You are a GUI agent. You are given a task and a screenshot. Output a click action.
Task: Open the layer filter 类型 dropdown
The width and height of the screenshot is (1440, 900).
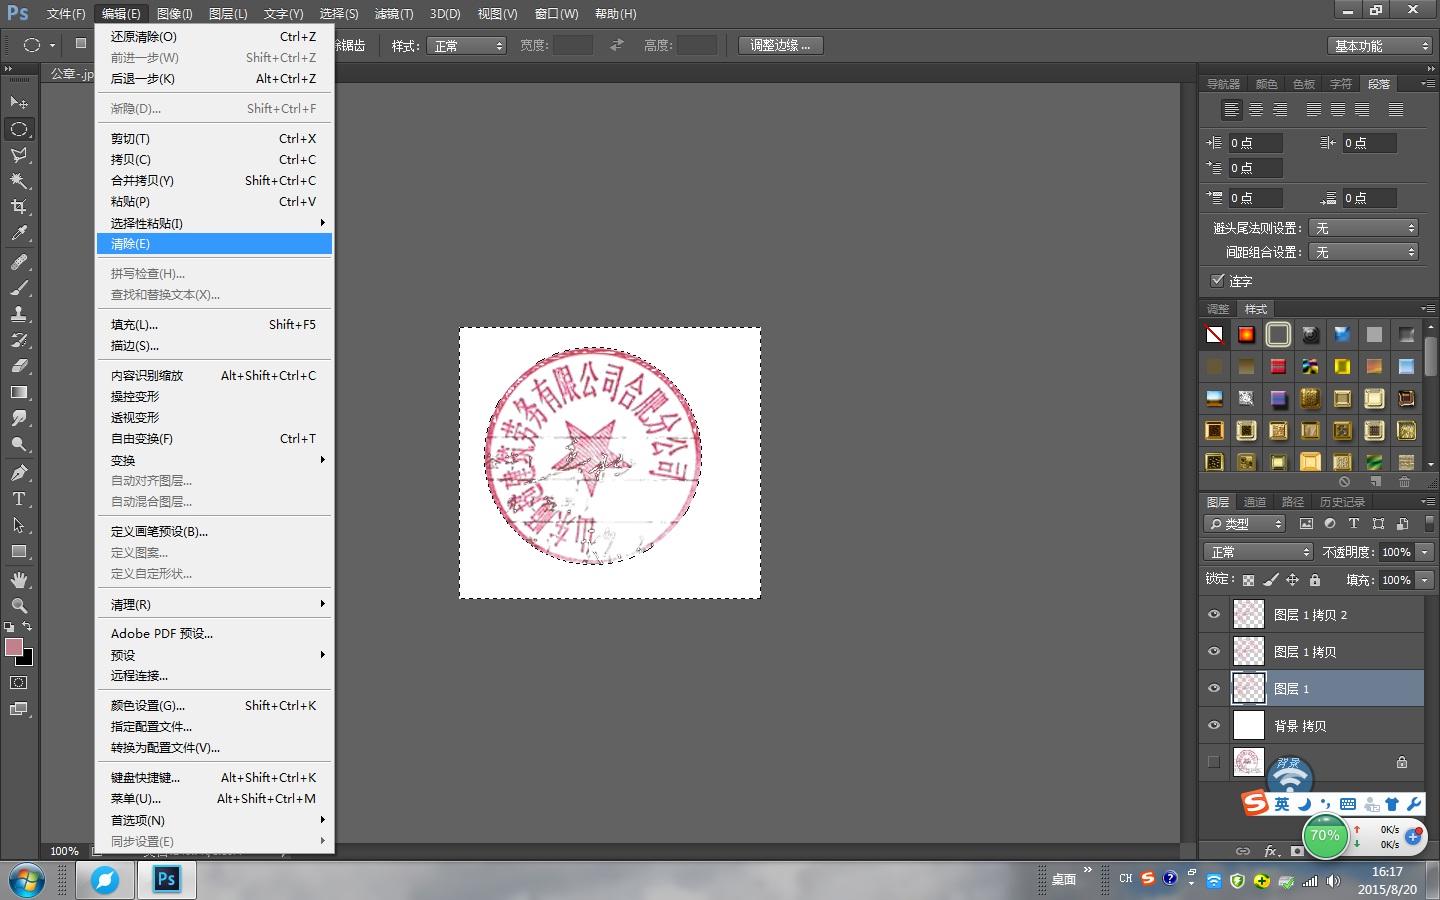pos(1244,524)
